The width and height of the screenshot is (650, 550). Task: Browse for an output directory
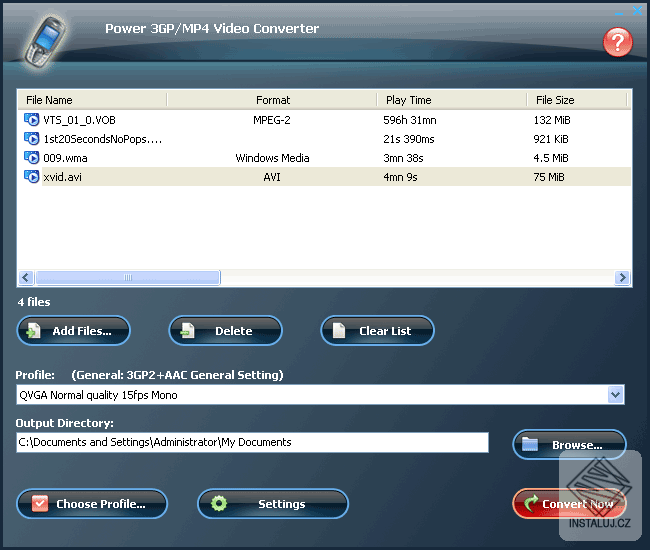[569, 445]
